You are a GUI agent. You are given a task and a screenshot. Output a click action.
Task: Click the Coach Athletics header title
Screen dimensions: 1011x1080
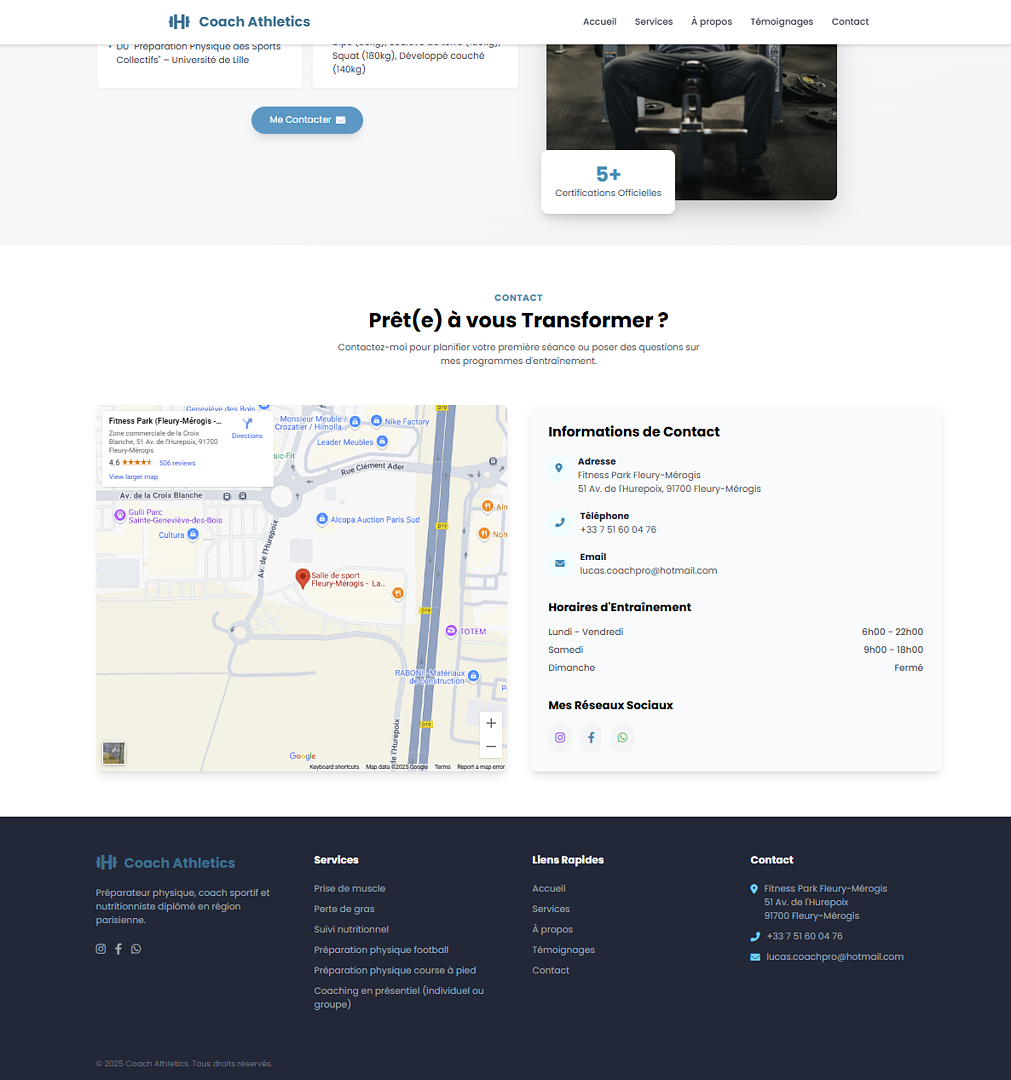coord(254,22)
